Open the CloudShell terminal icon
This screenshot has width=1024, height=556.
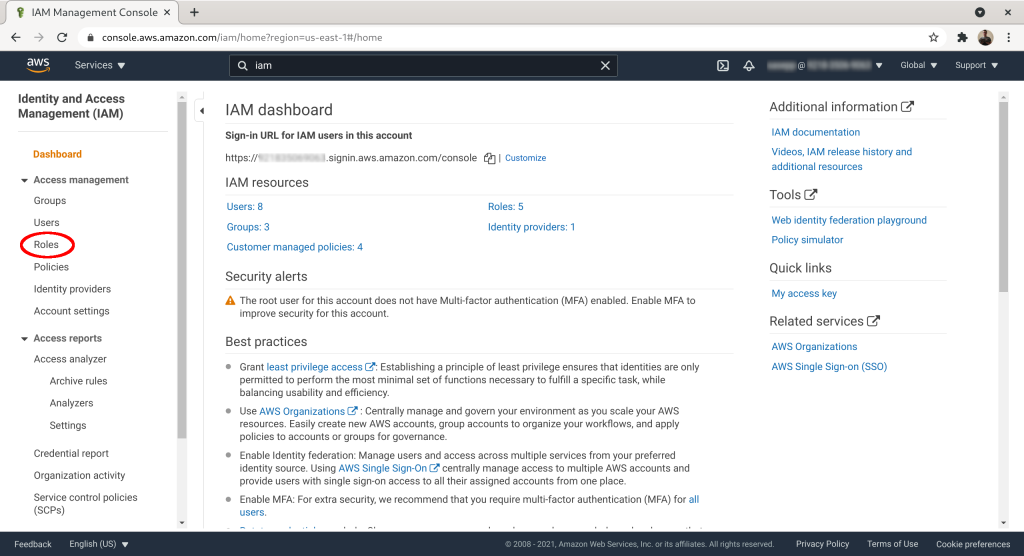[723, 65]
